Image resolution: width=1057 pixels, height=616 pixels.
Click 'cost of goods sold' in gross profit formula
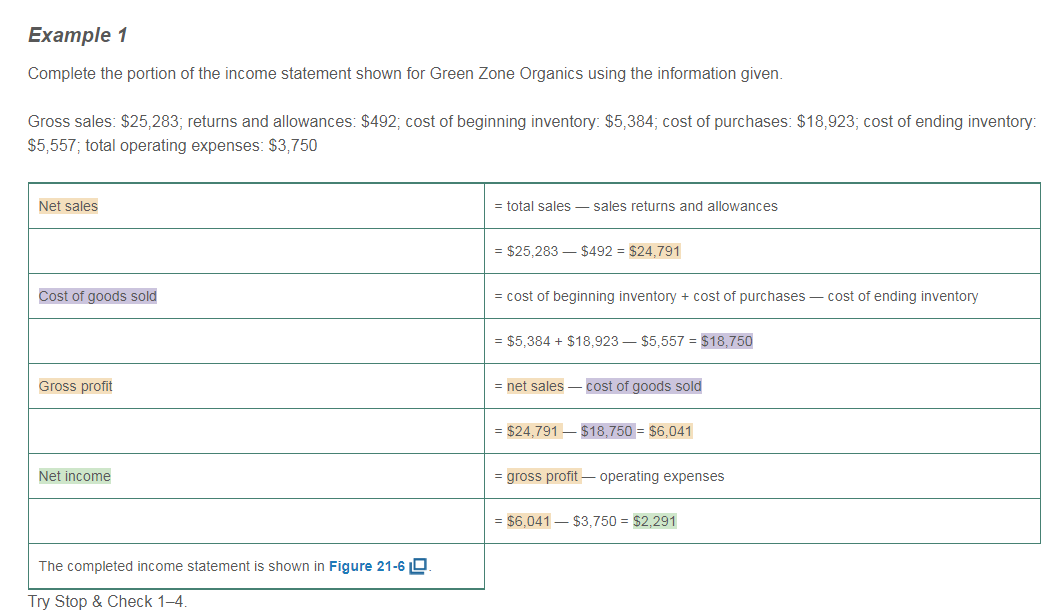click(x=644, y=386)
